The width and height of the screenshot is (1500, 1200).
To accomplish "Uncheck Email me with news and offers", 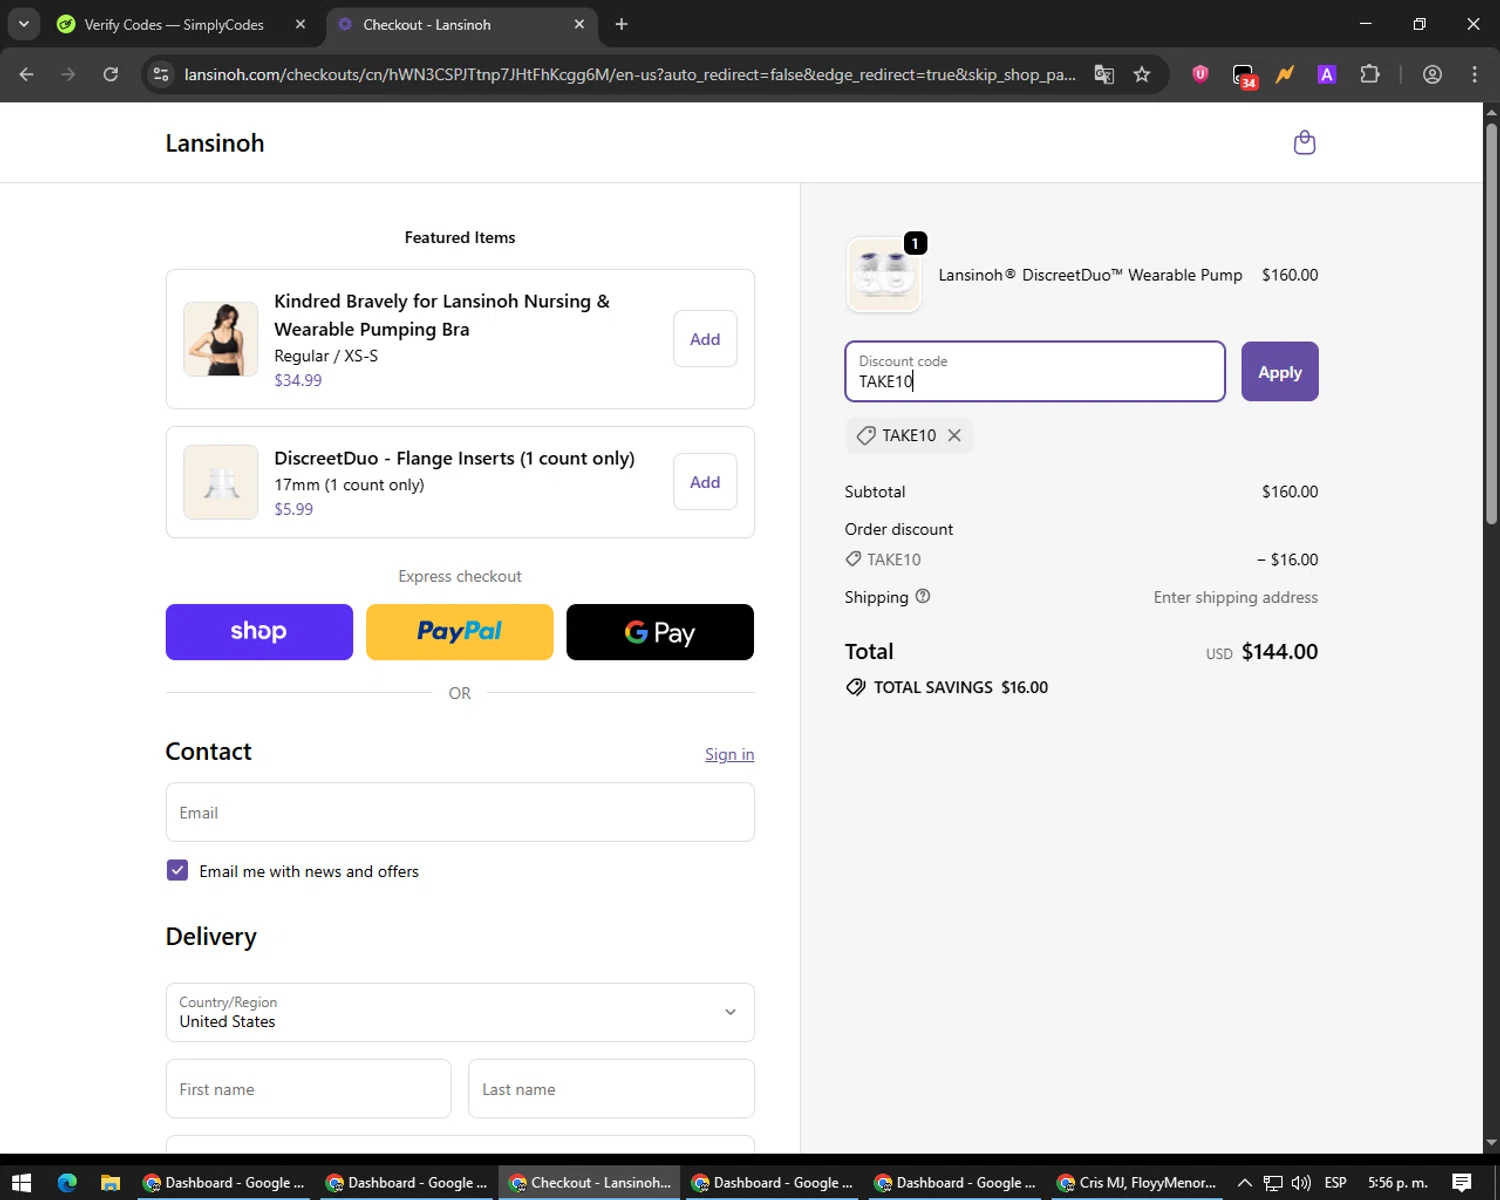I will pyautogui.click(x=177, y=870).
